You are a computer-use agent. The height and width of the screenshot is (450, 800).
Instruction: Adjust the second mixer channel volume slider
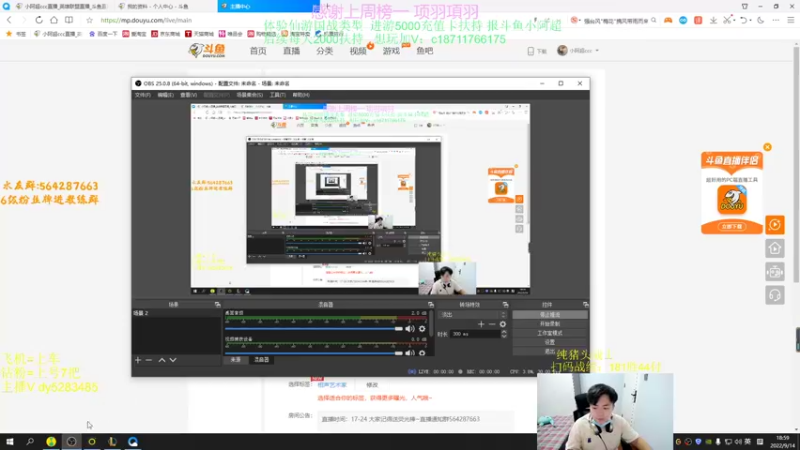(x=313, y=353)
